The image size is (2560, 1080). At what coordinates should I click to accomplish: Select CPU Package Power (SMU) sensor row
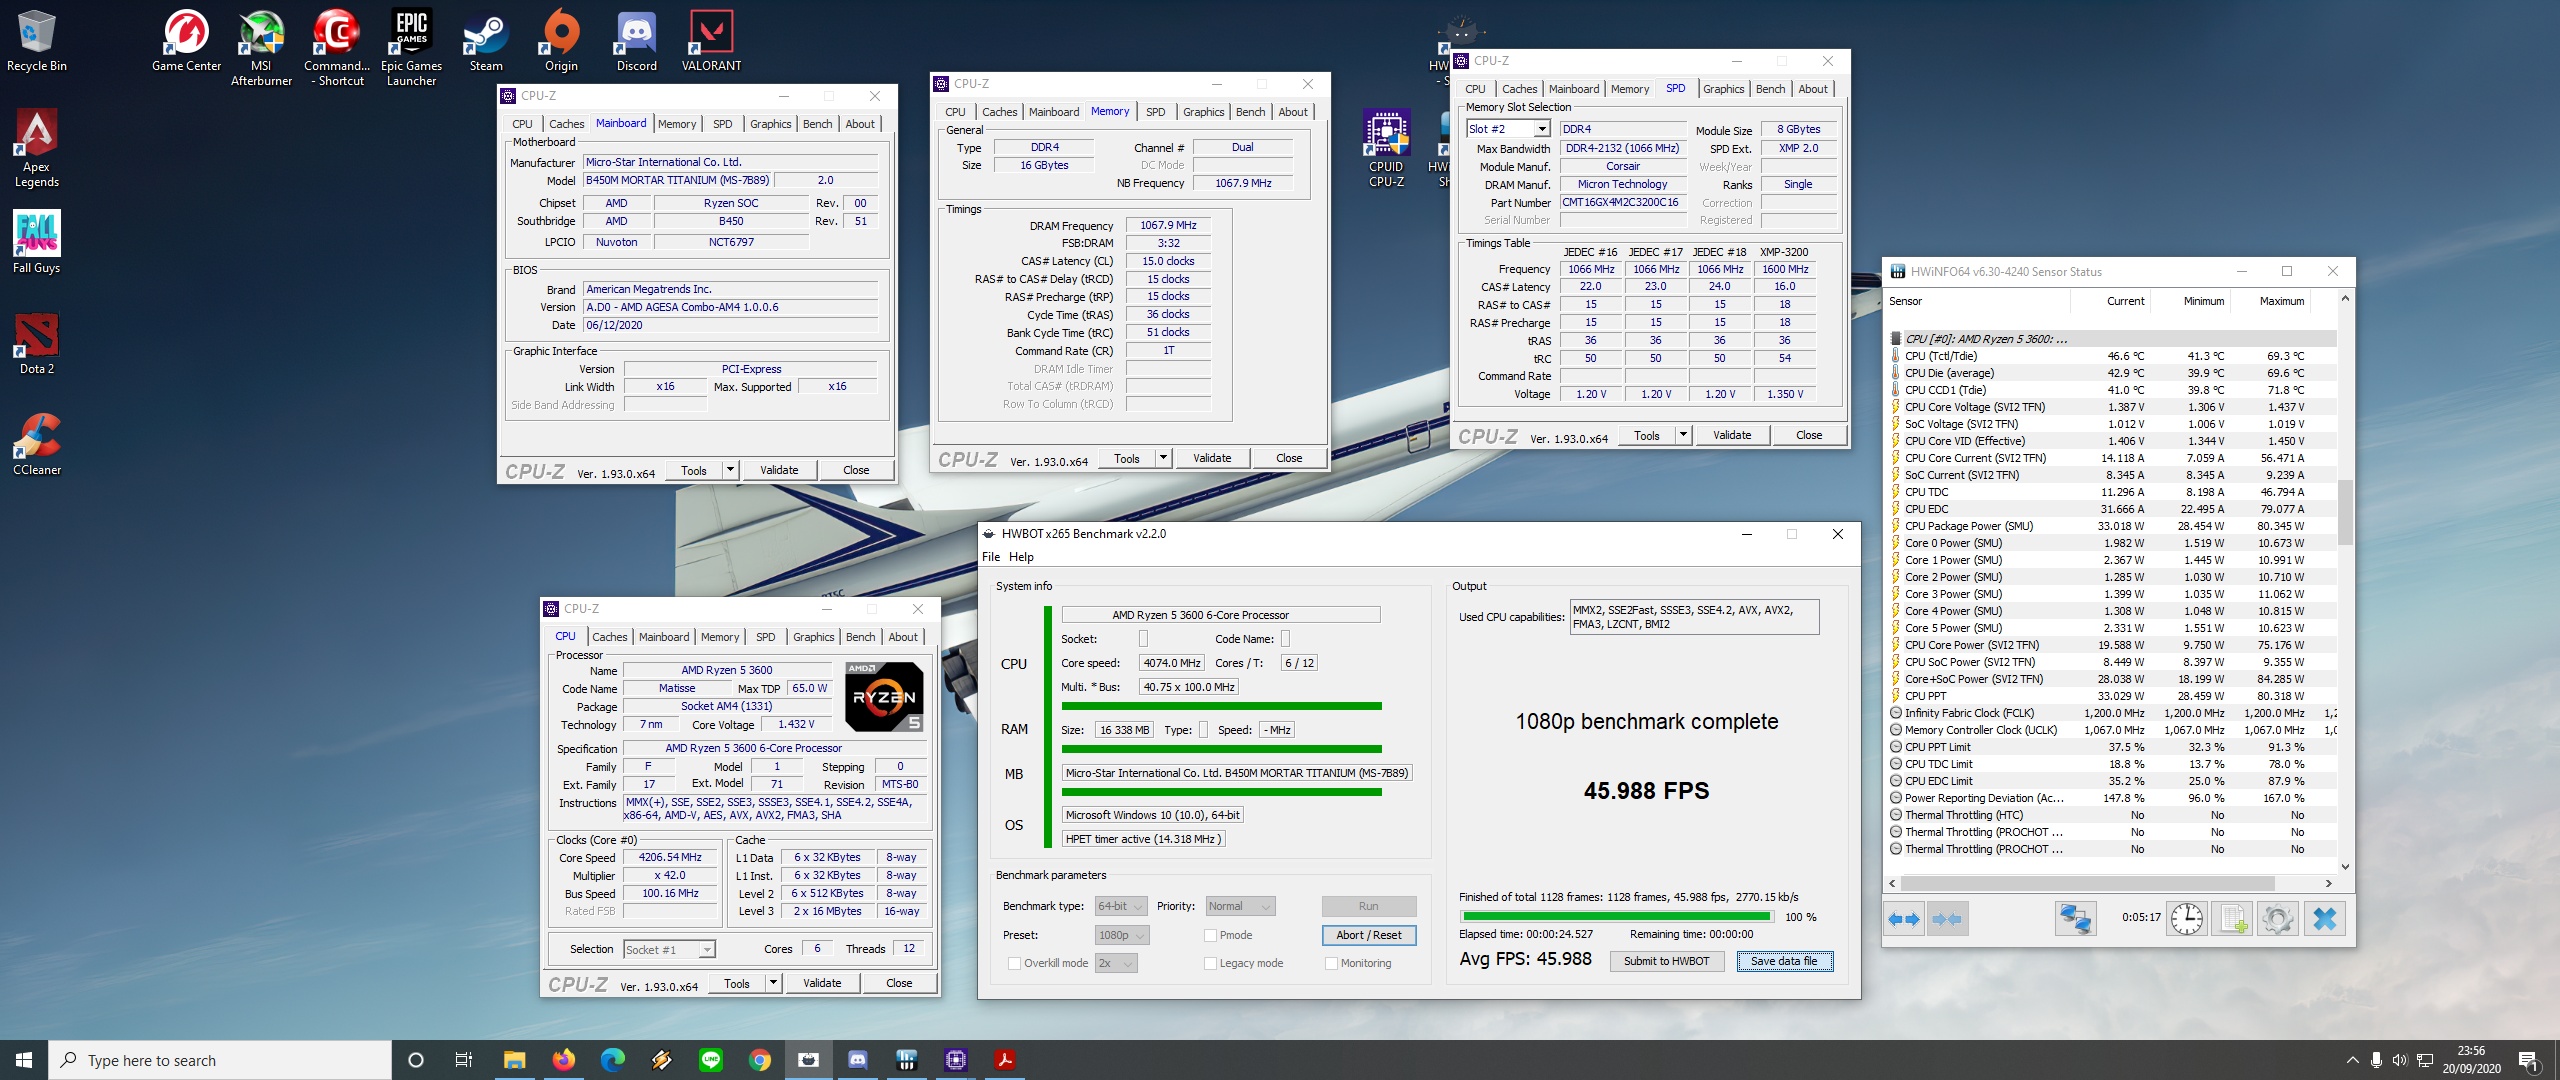coord(2112,526)
